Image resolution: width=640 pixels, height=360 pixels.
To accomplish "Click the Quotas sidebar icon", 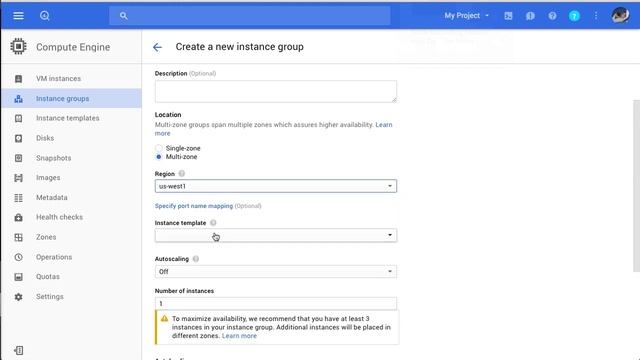I will coord(18,277).
